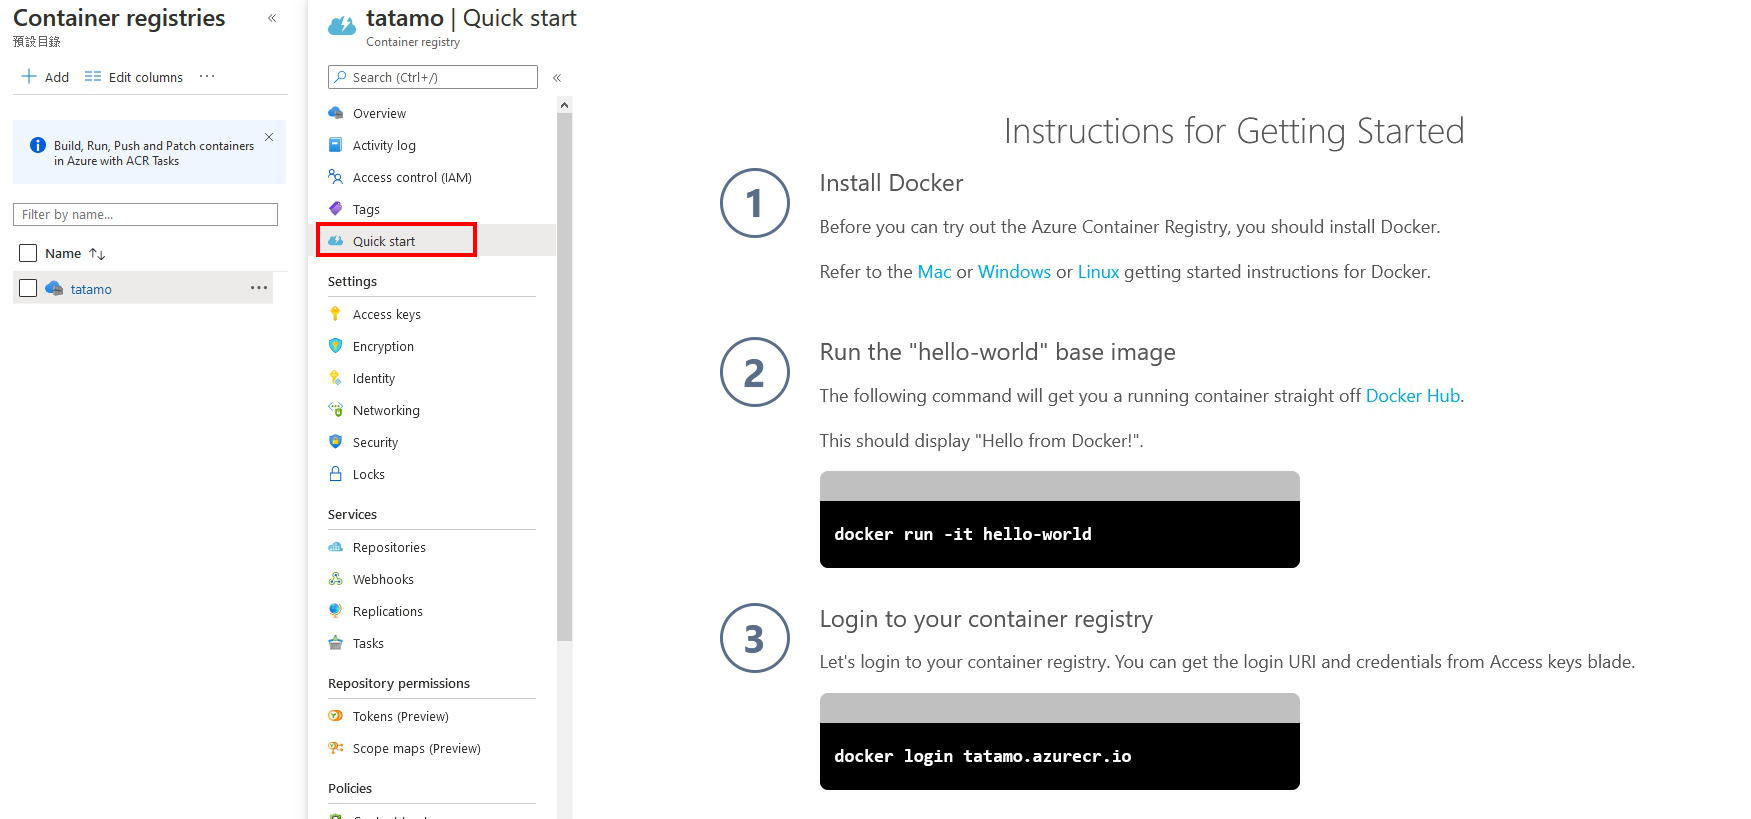This screenshot has height=819, width=1751.
Task: Open the Windows Docker instructions link
Action: (x=1014, y=272)
